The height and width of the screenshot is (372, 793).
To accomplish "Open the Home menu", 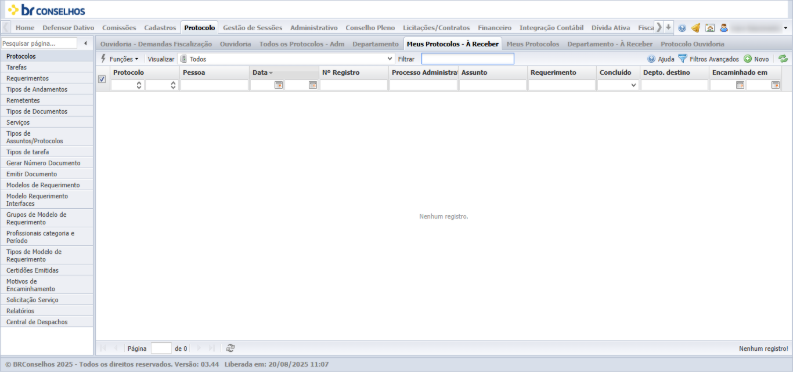I will pos(25,28).
